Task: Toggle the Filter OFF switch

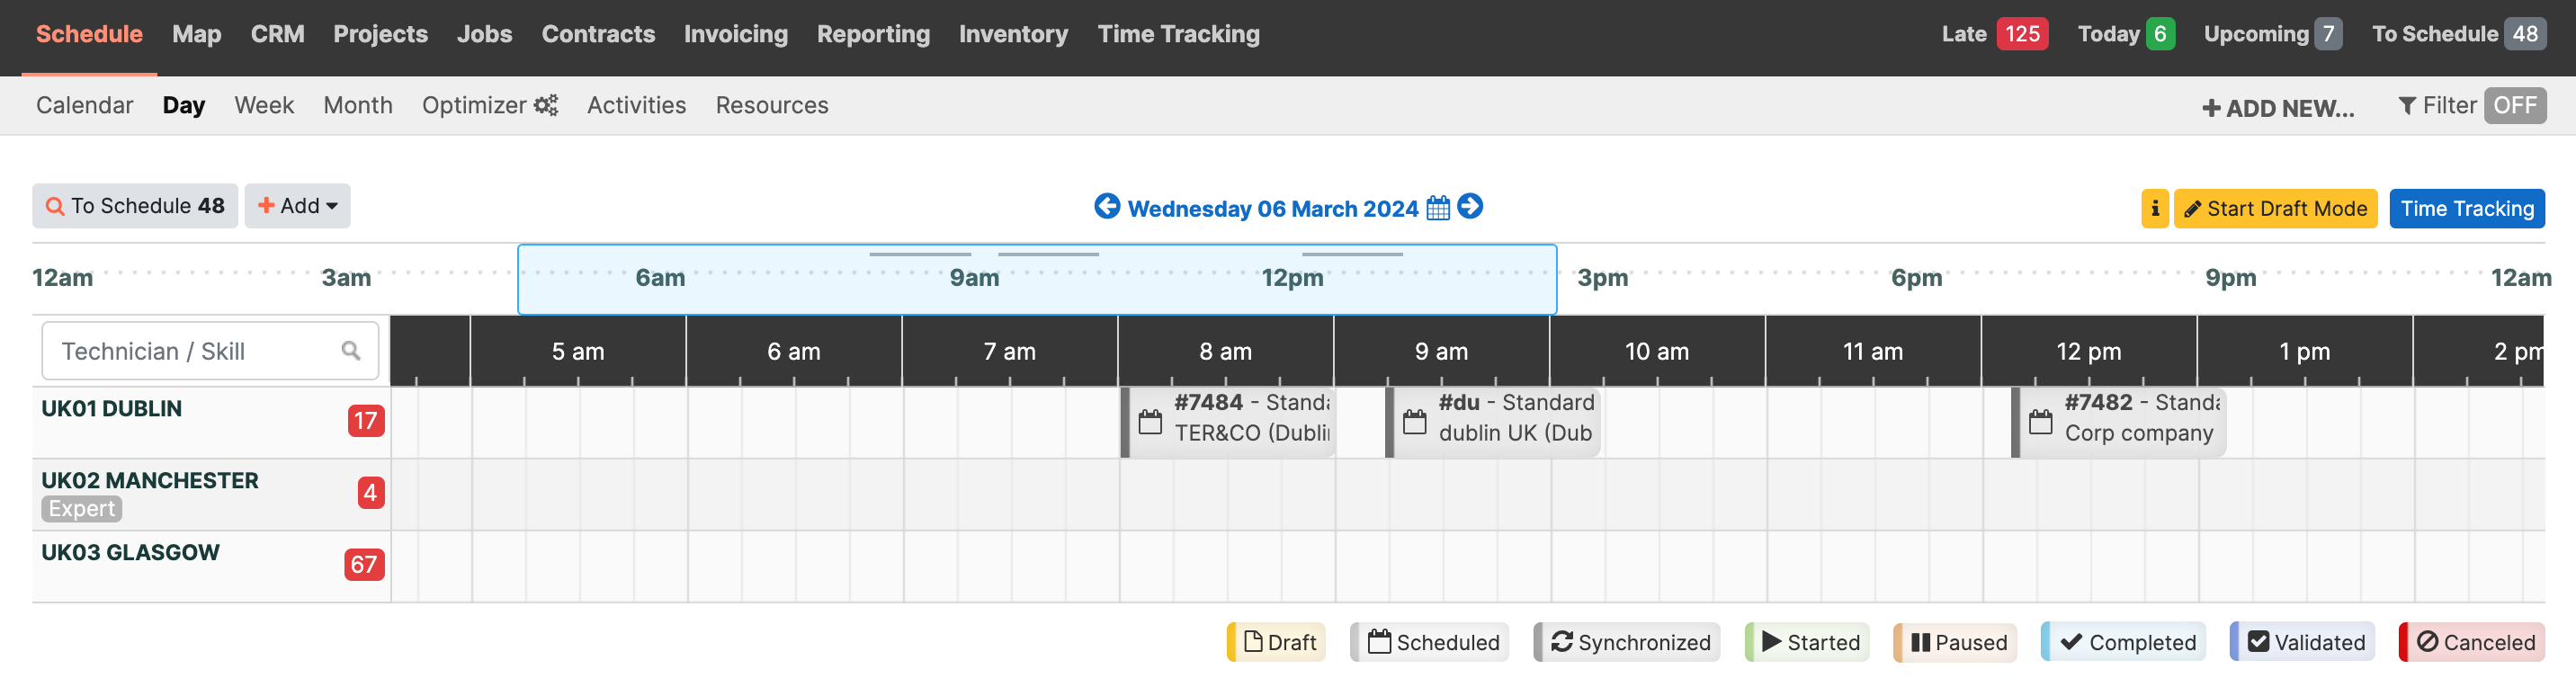Action: coord(2514,105)
